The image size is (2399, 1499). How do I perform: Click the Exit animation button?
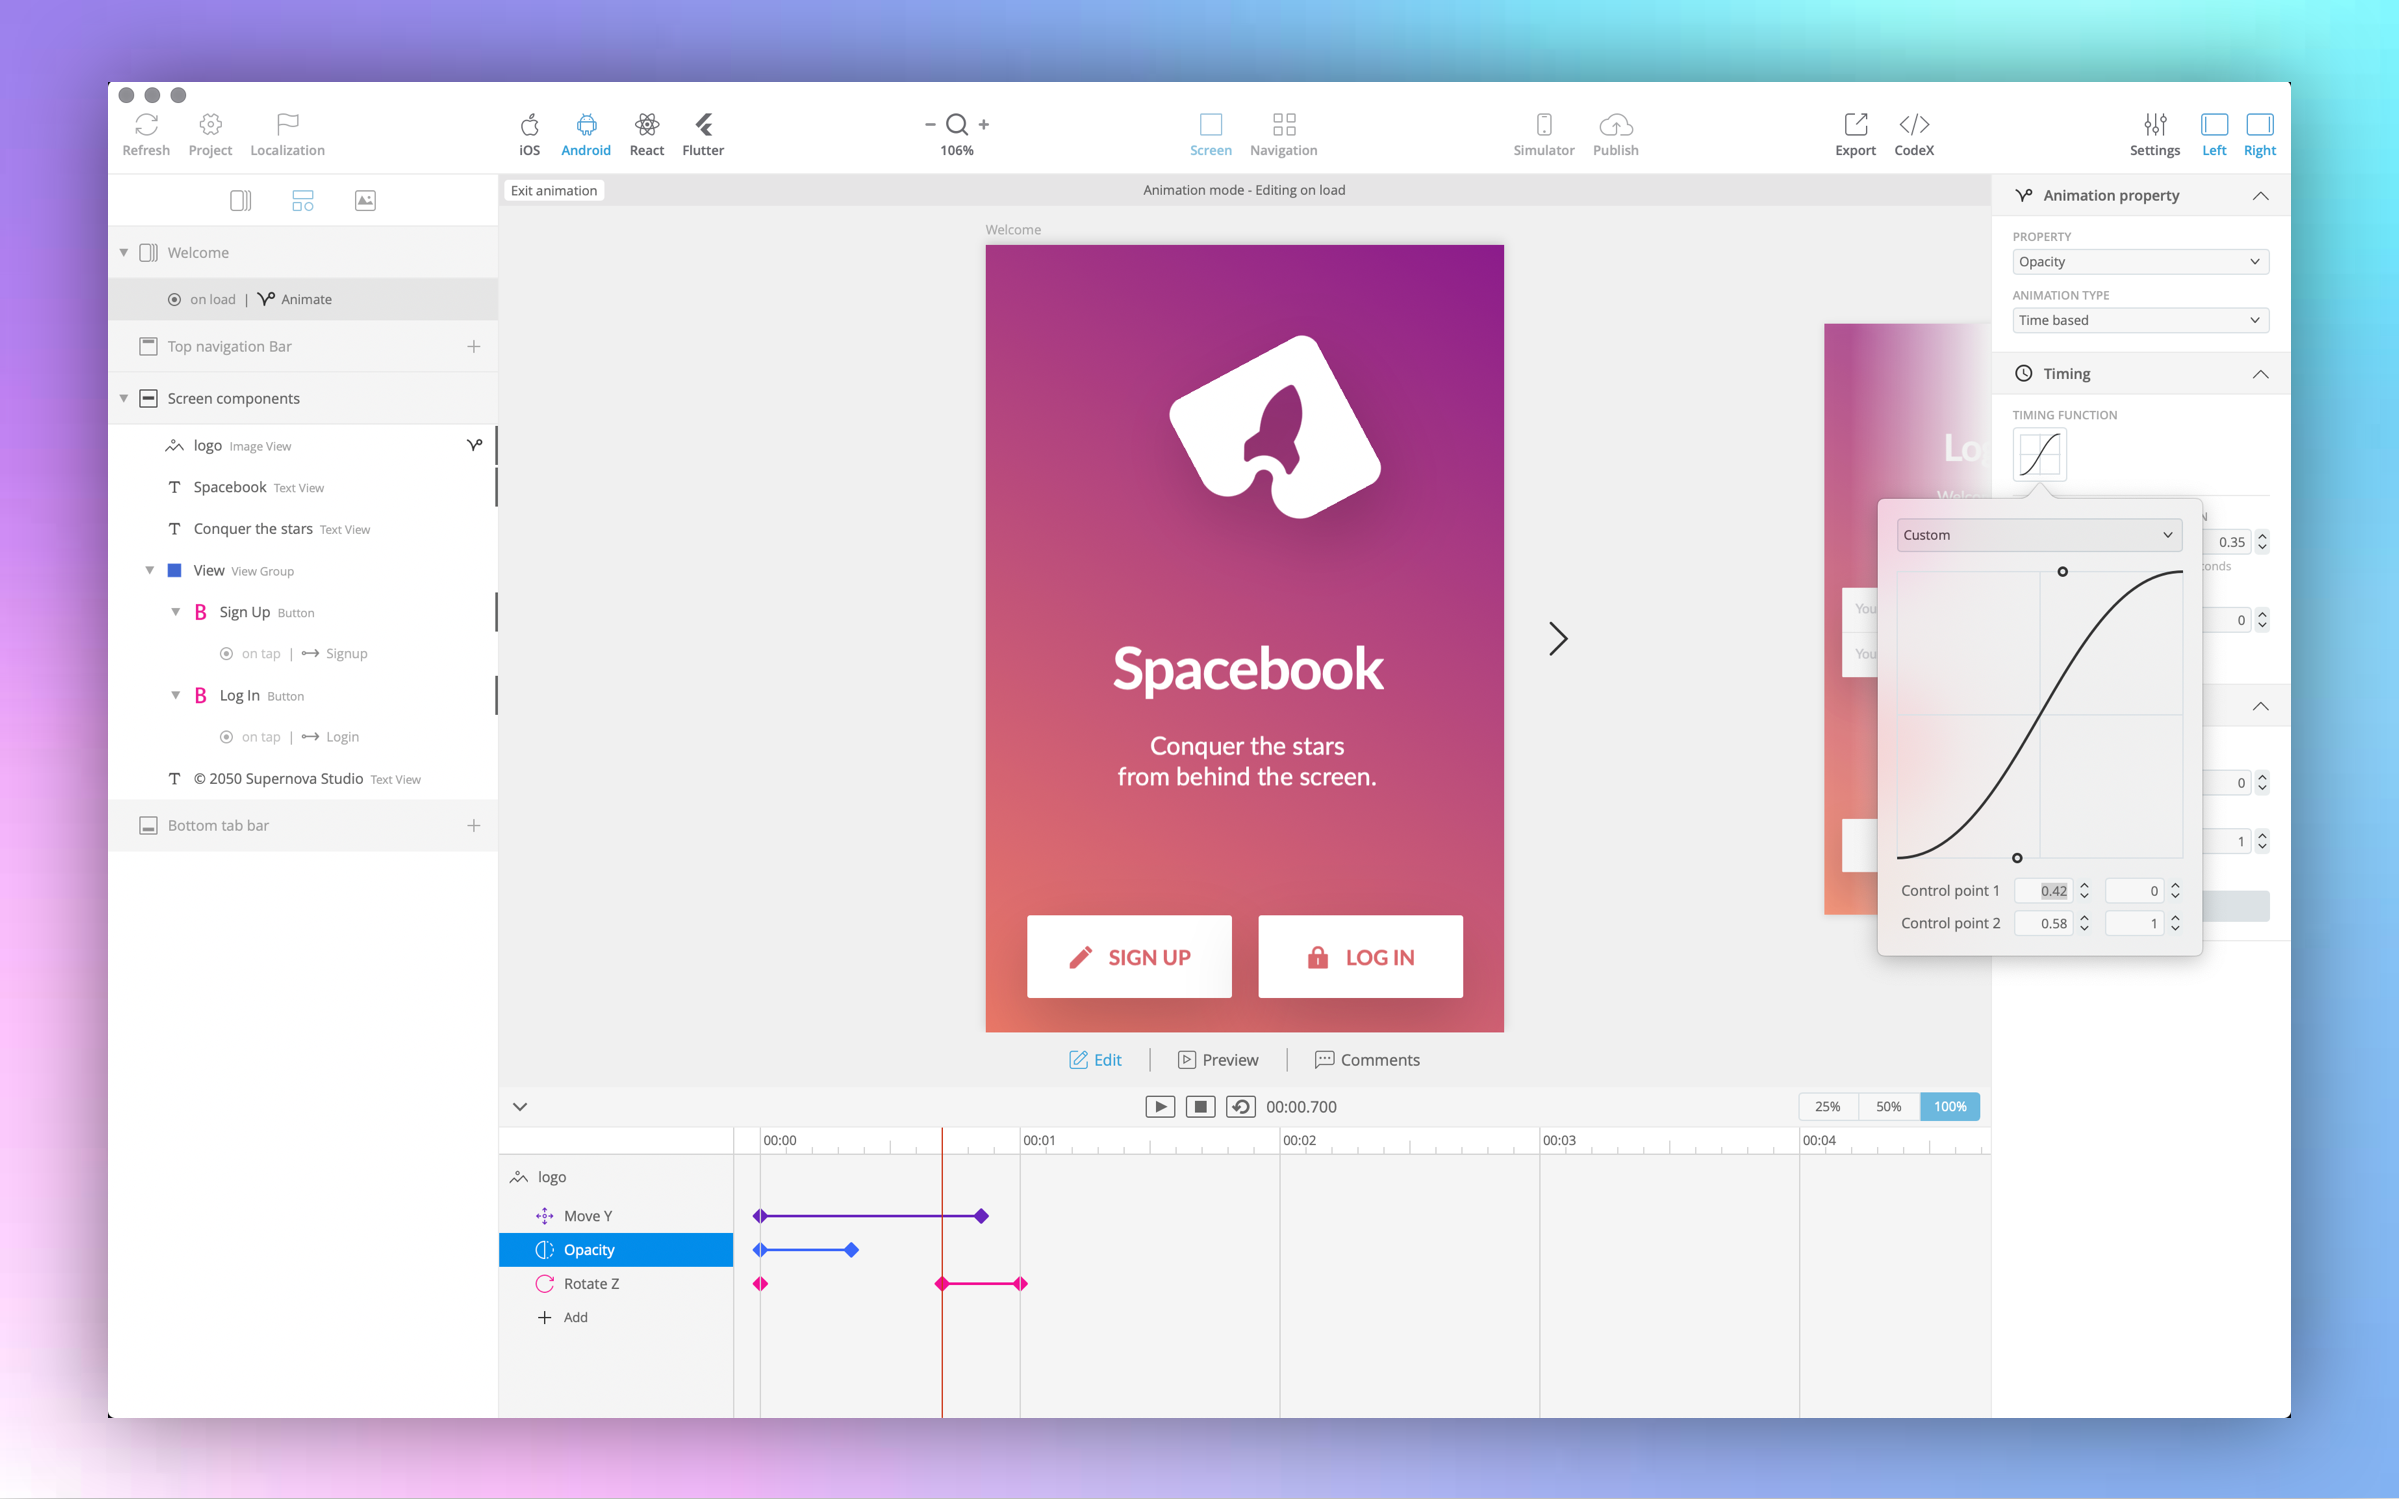pos(553,190)
